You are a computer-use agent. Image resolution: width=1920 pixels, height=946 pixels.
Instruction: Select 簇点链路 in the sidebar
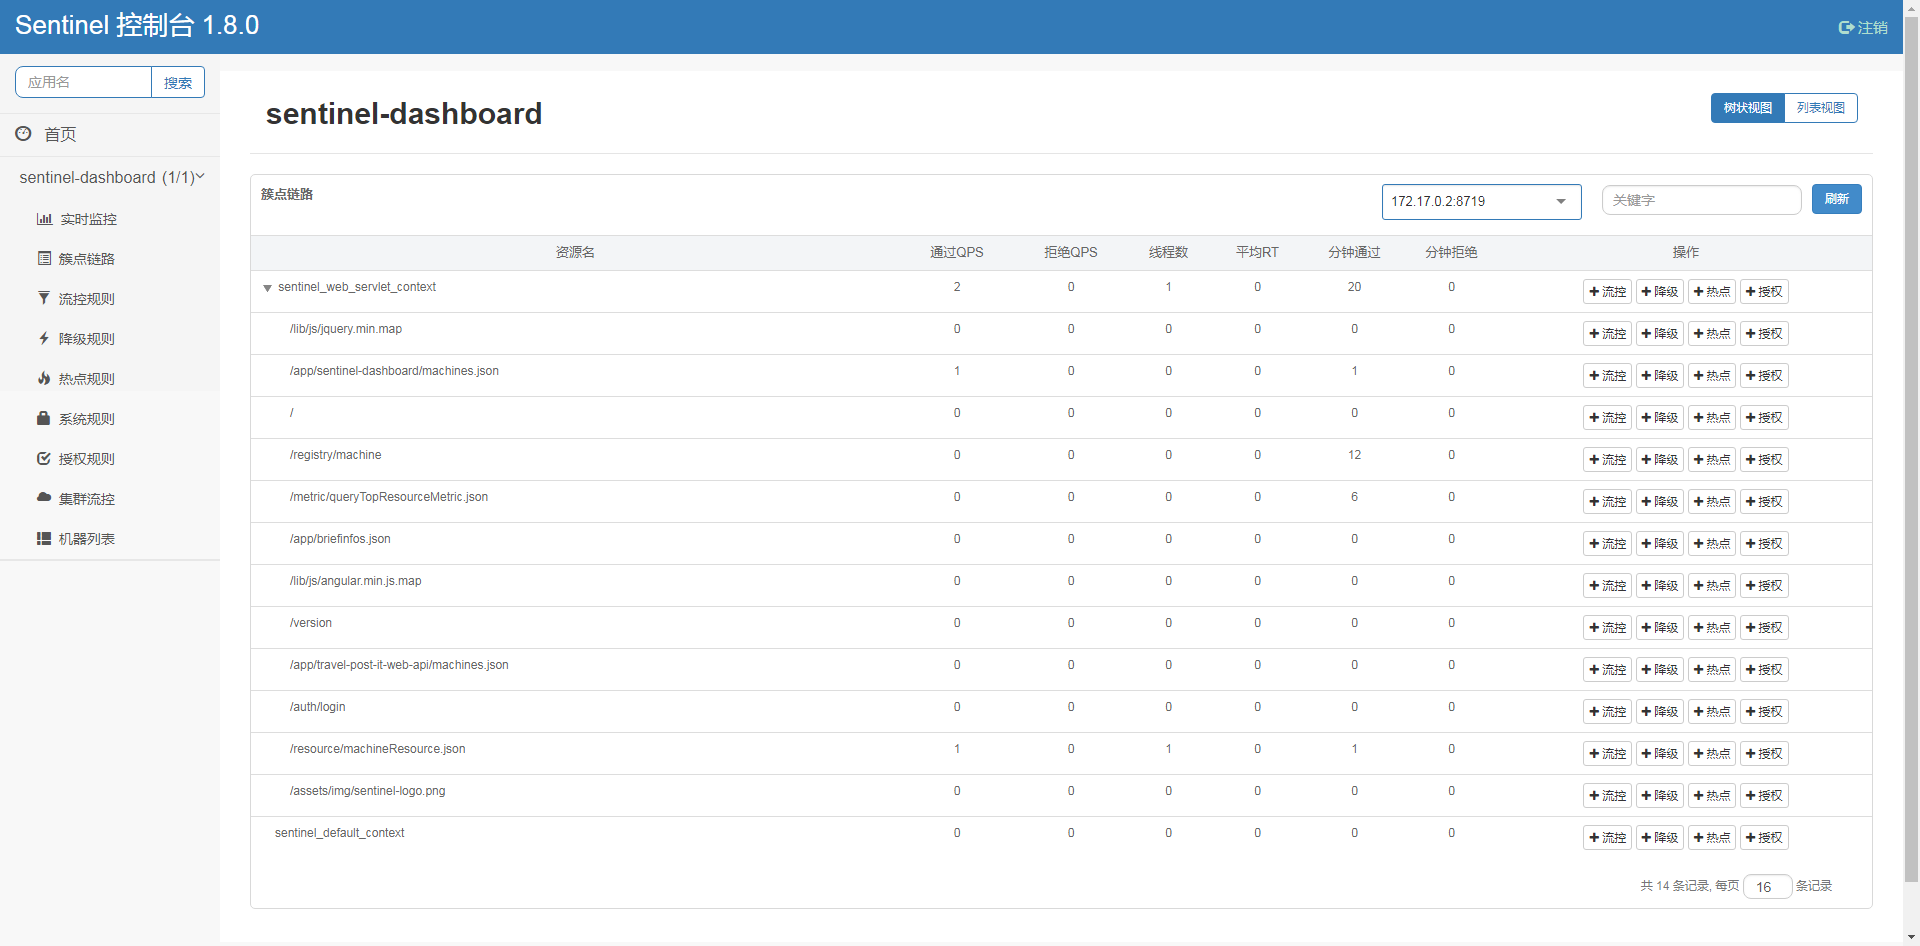pos(88,258)
